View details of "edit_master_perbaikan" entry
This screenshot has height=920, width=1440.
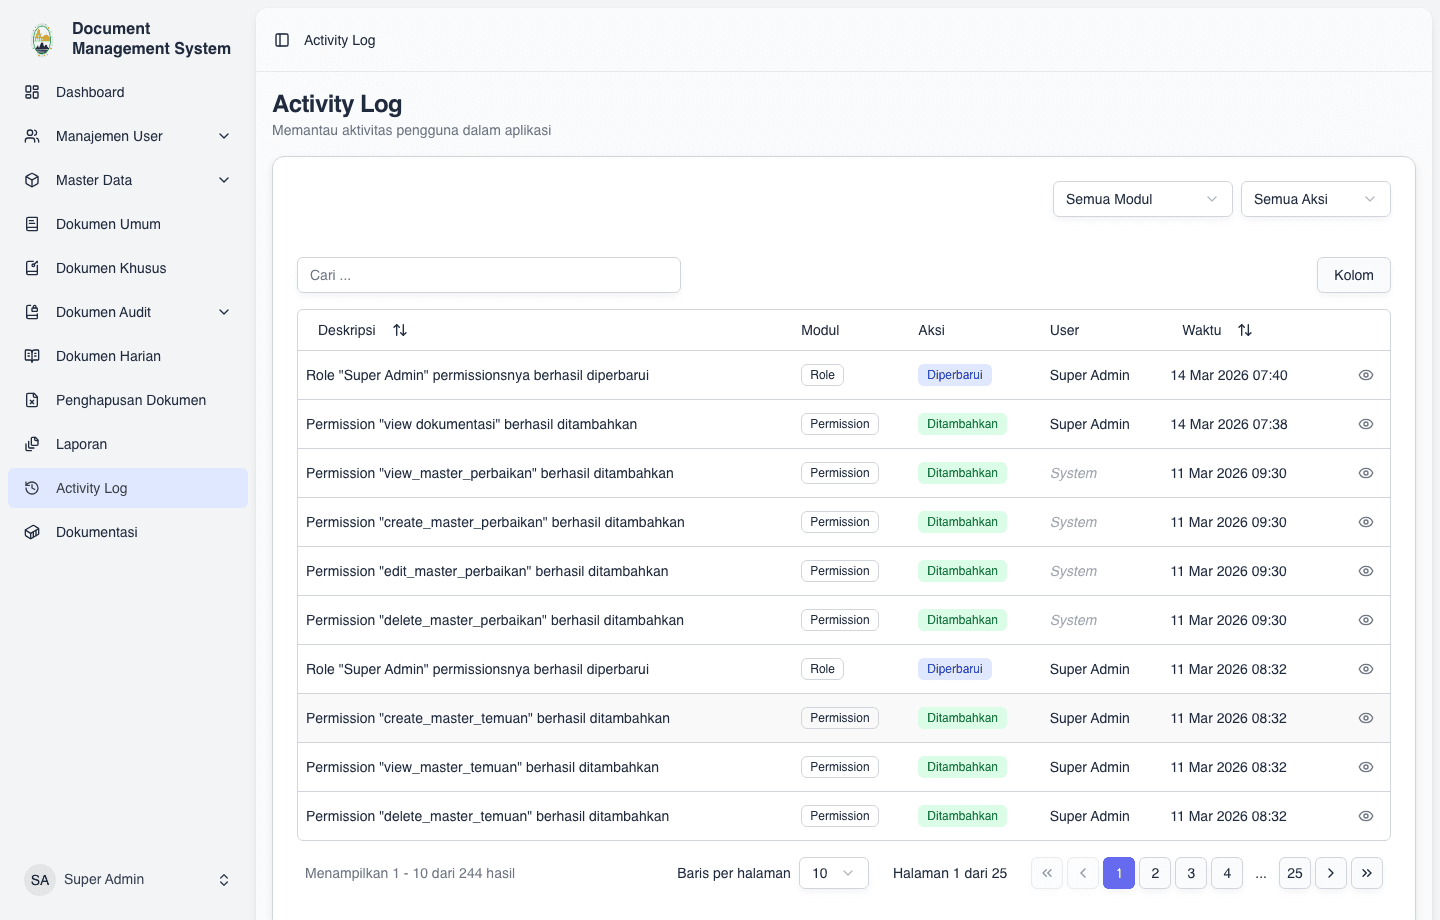pyautogui.click(x=1366, y=571)
